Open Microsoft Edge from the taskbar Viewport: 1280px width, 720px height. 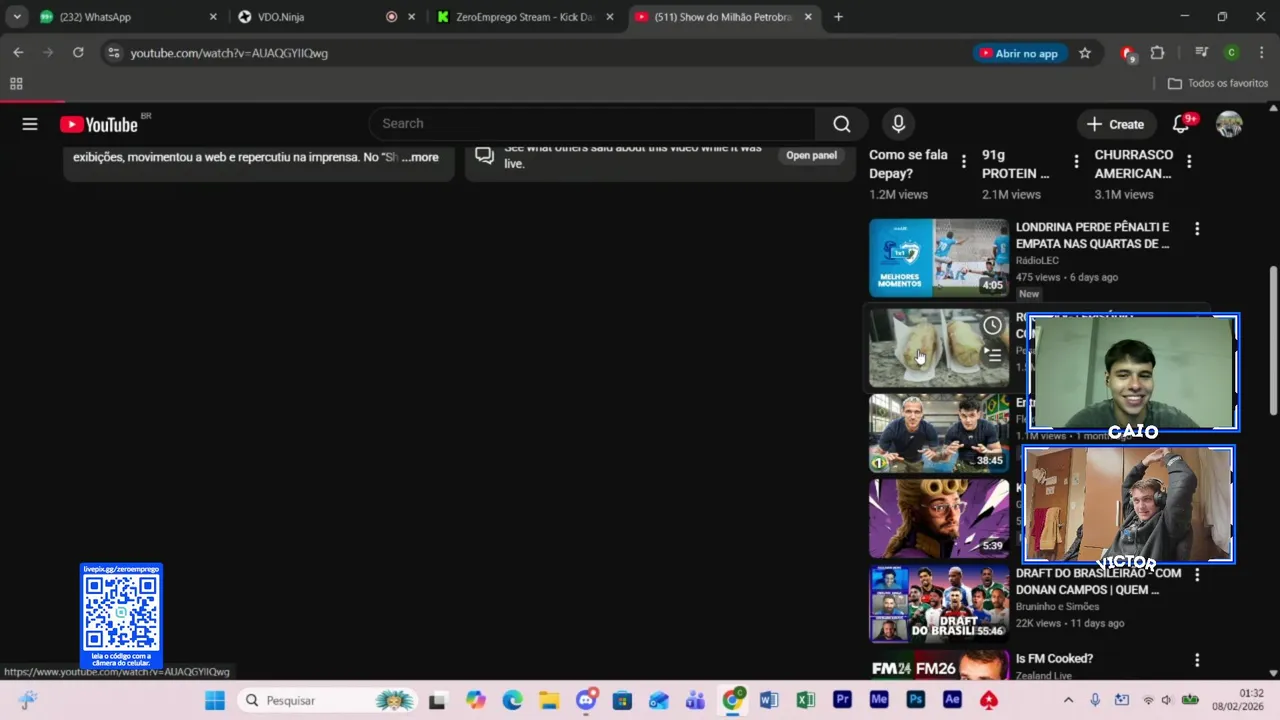click(513, 700)
